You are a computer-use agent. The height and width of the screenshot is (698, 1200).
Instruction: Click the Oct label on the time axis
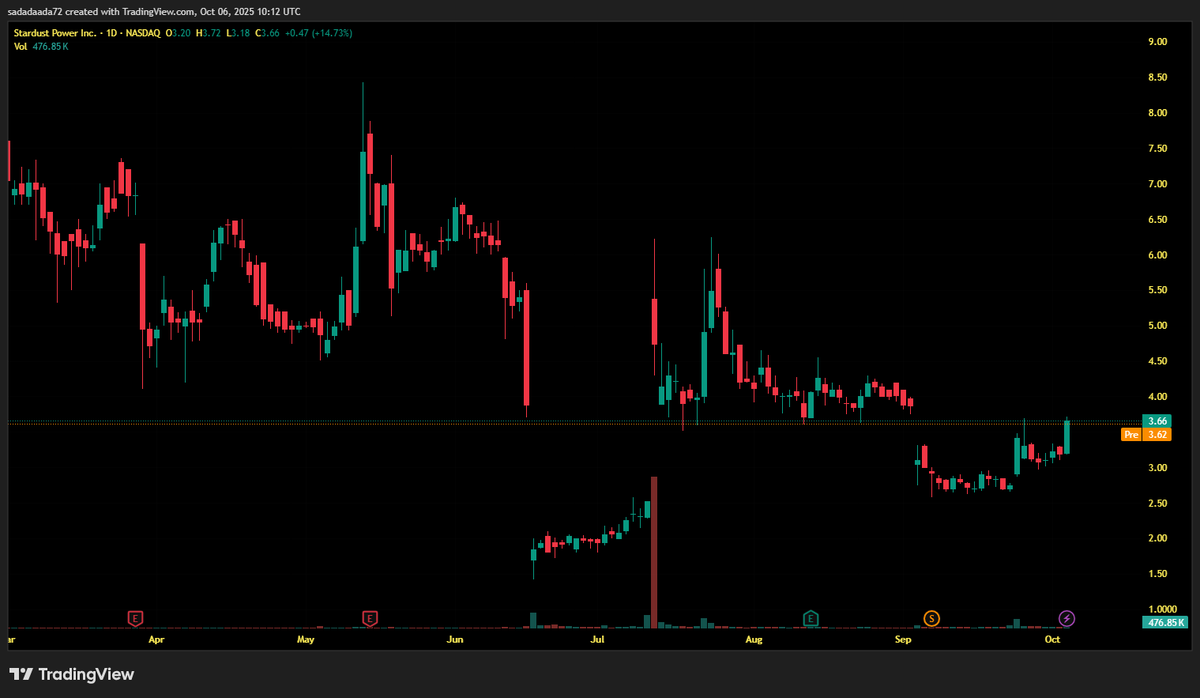pyautogui.click(x=1052, y=638)
